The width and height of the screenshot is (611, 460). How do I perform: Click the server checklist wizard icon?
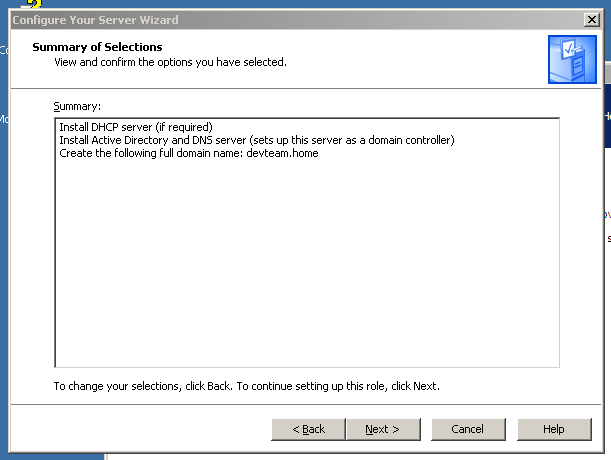(571, 59)
